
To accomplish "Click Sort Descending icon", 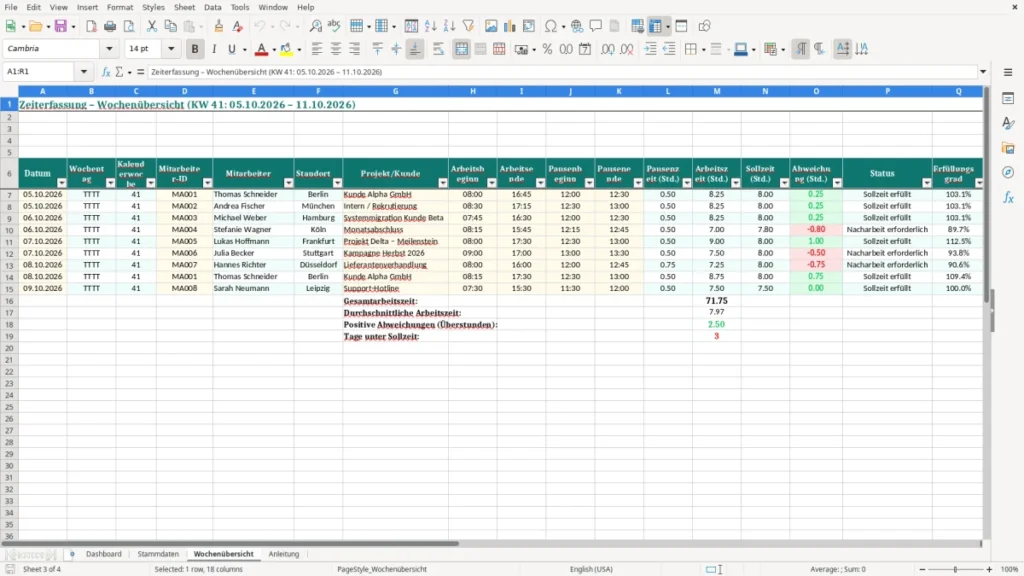I will pos(449,26).
